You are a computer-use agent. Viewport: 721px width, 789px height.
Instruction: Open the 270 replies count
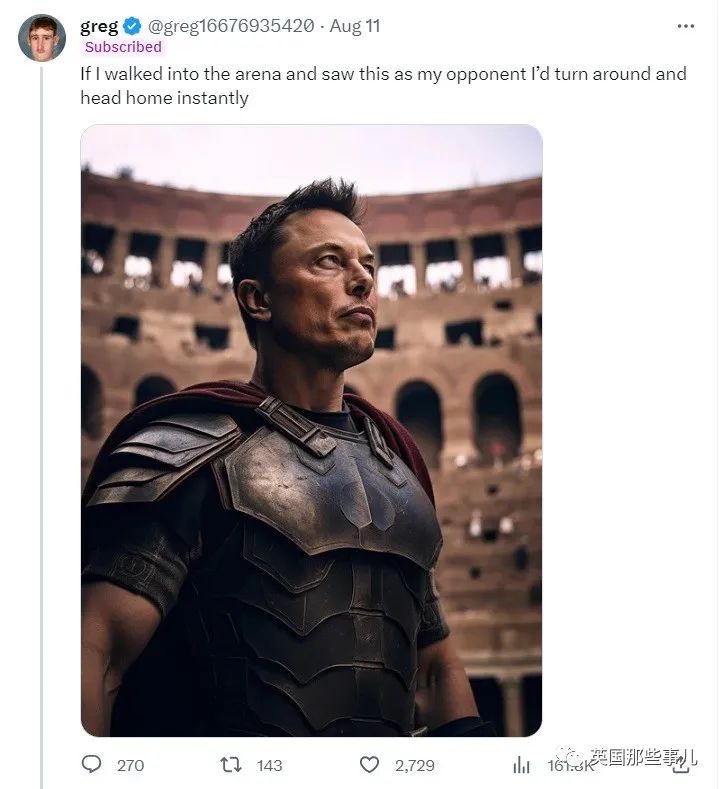[x=130, y=765]
